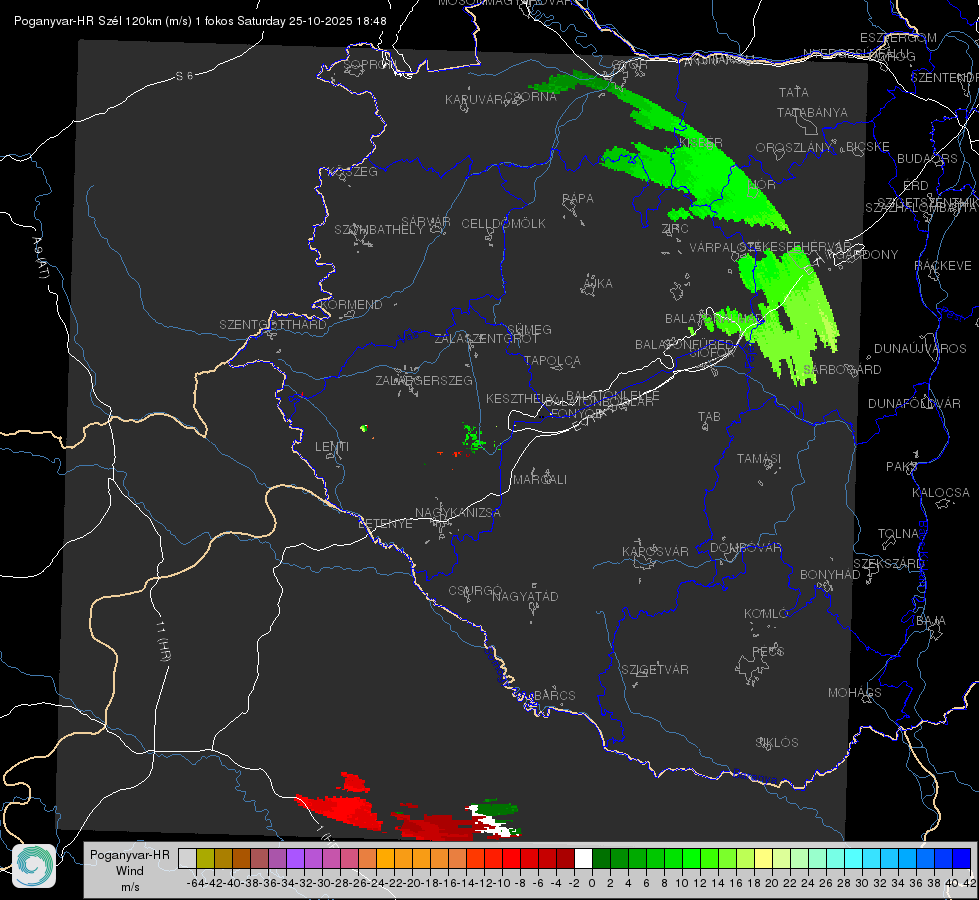Viewport: 979px width, 900px height.
Task: Click the CELLDÖMÖLK label
Action: pyautogui.click(x=504, y=224)
